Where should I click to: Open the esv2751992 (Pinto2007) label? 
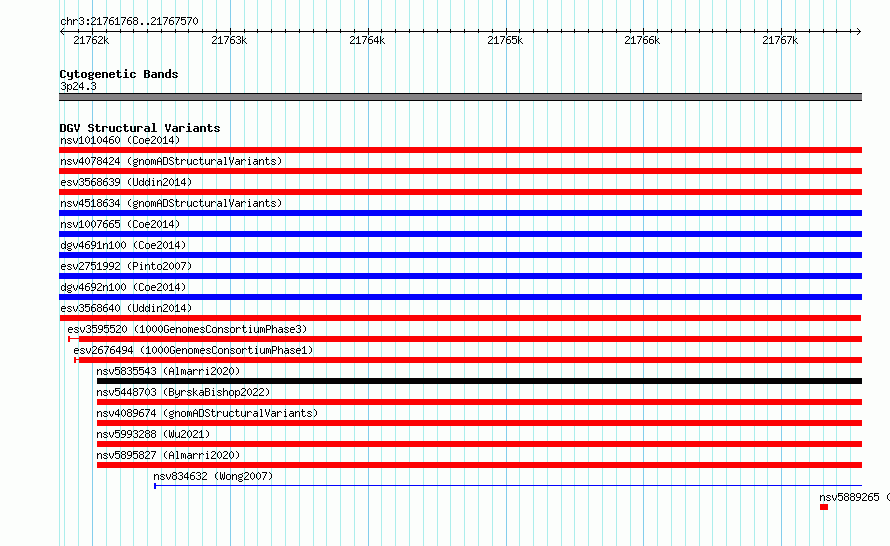pyautogui.click(x=126, y=266)
